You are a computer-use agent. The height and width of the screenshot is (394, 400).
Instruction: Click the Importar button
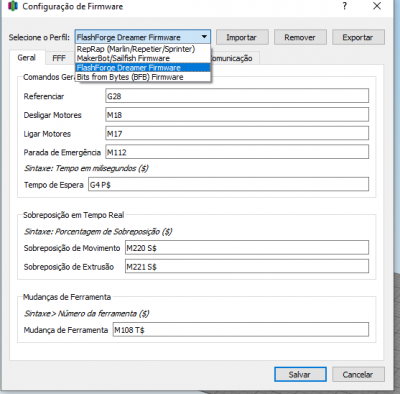click(x=242, y=37)
